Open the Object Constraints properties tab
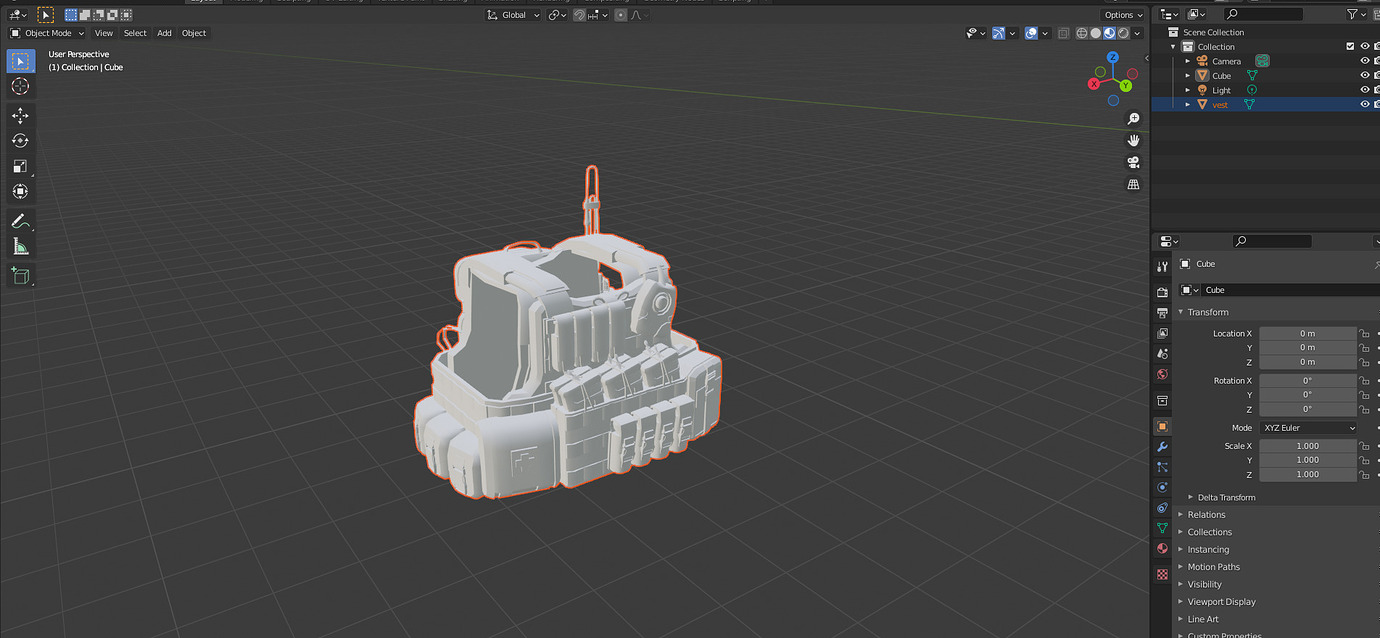1380x638 pixels. pyautogui.click(x=1162, y=508)
